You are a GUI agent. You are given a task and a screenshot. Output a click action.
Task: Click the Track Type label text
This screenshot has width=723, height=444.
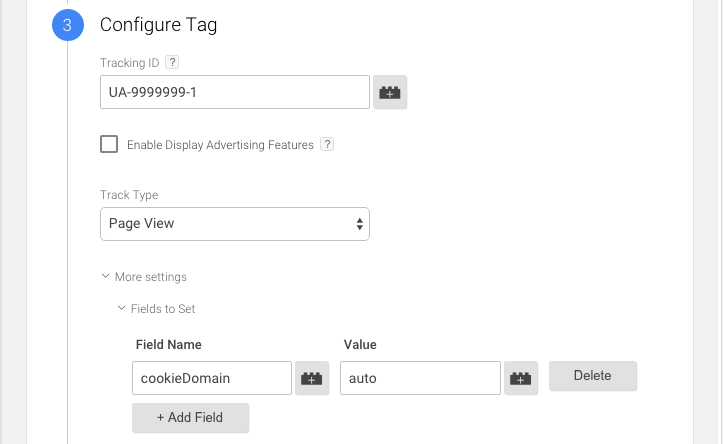click(x=129, y=195)
